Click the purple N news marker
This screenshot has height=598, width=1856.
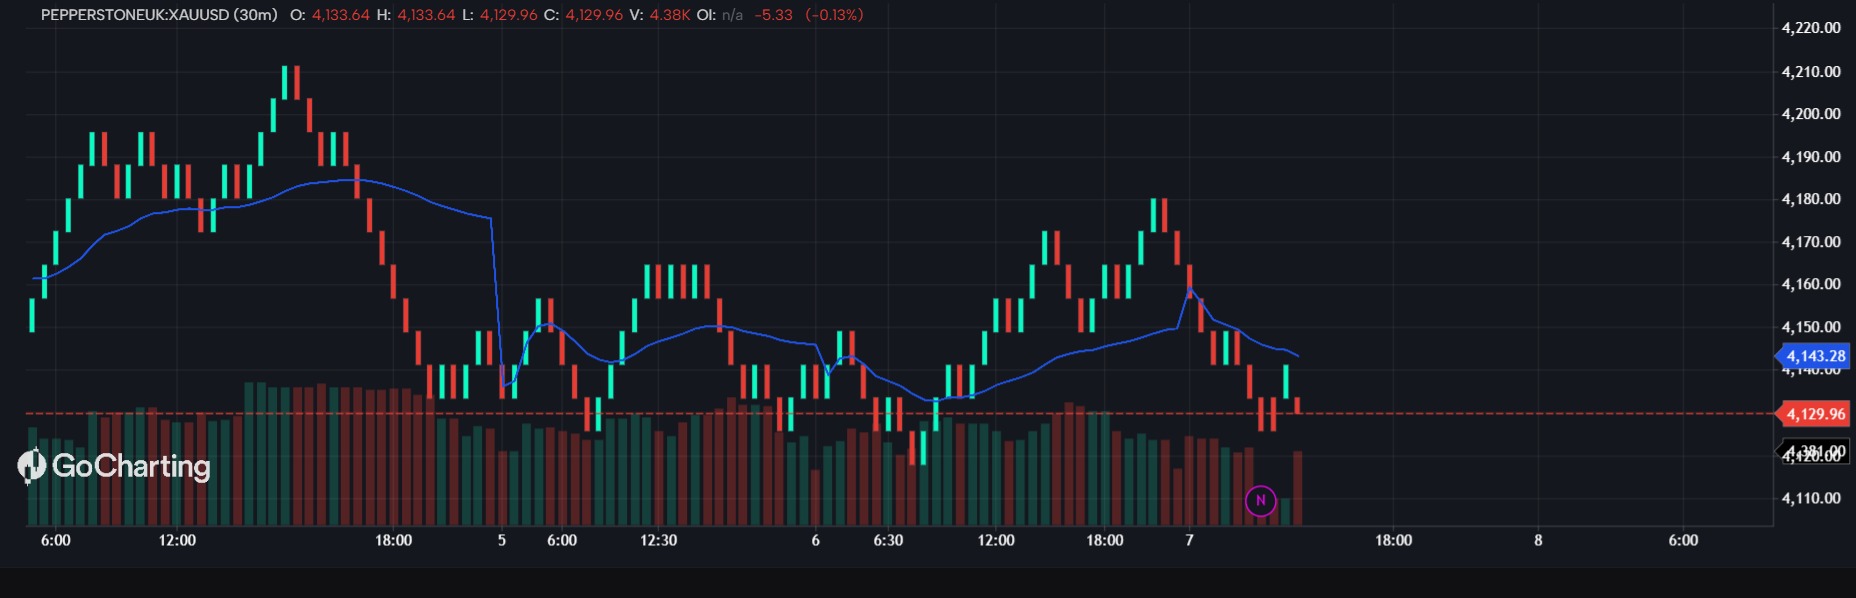(1260, 500)
